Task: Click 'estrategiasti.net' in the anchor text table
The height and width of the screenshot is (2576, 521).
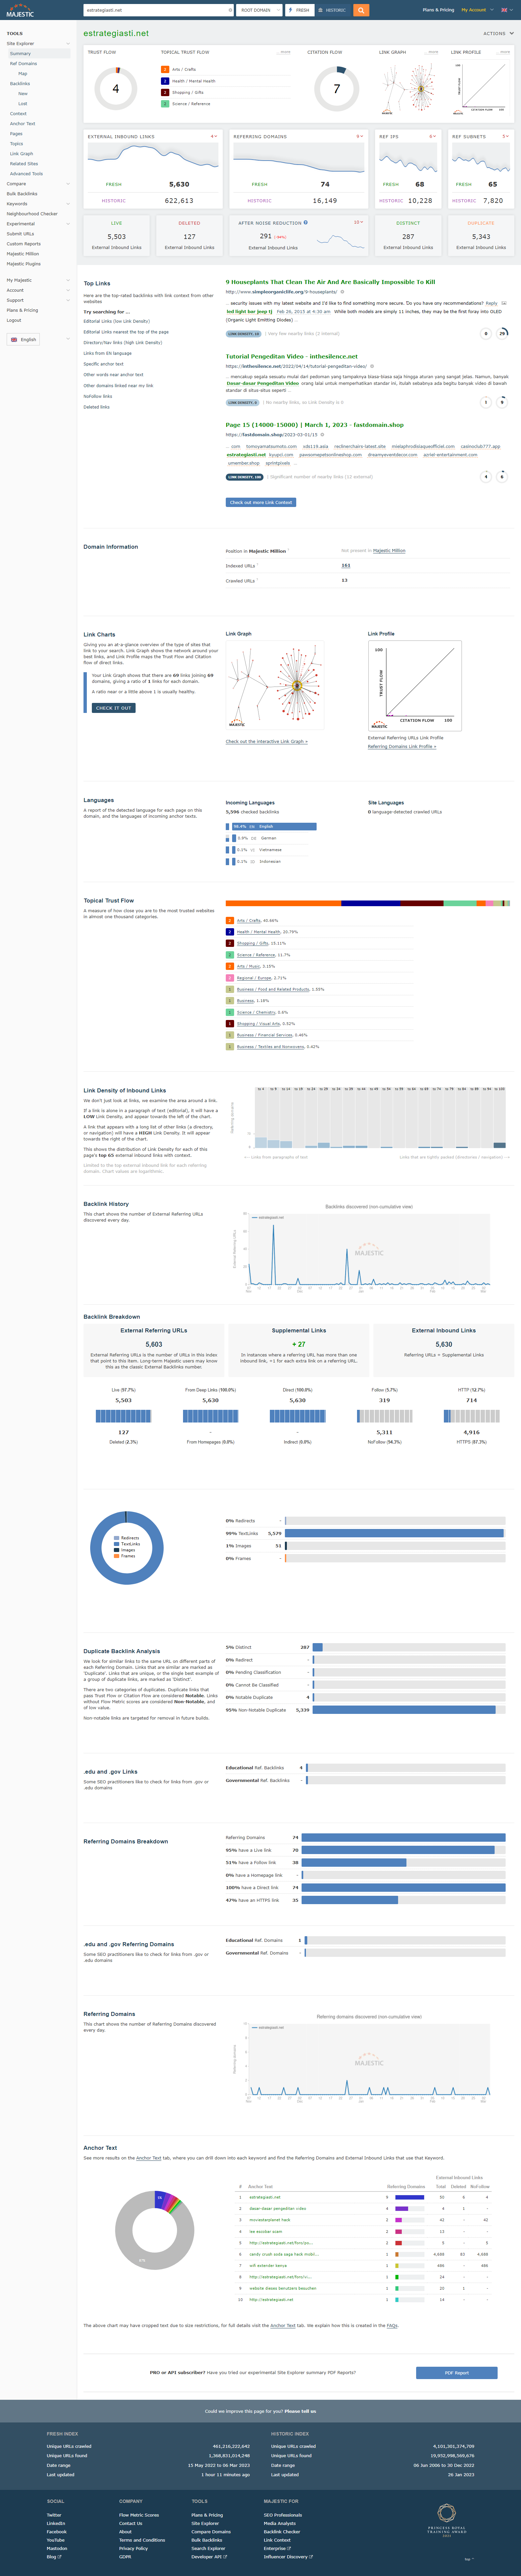Action: click(265, 2197)
